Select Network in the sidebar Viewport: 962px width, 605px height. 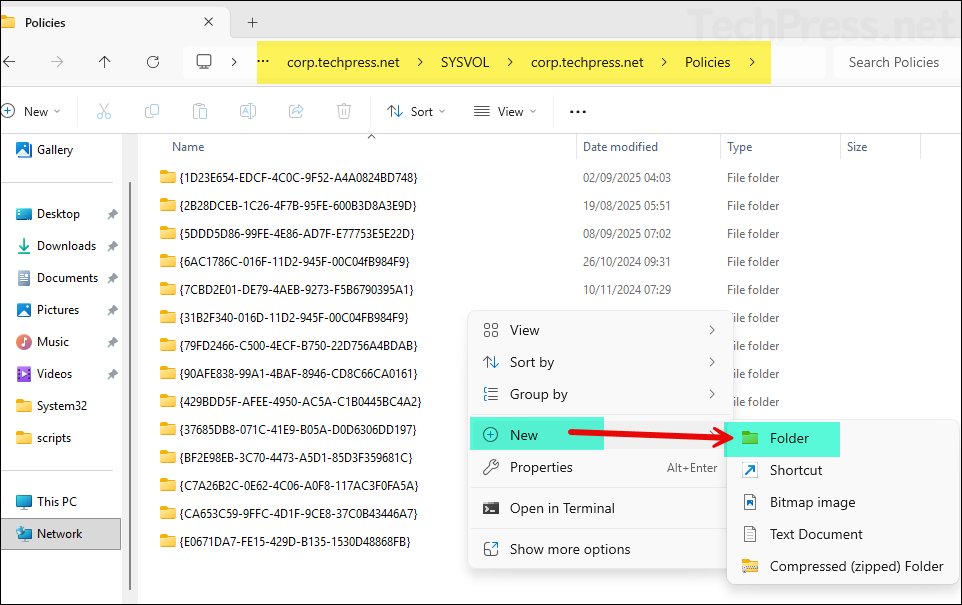[58, 533]
